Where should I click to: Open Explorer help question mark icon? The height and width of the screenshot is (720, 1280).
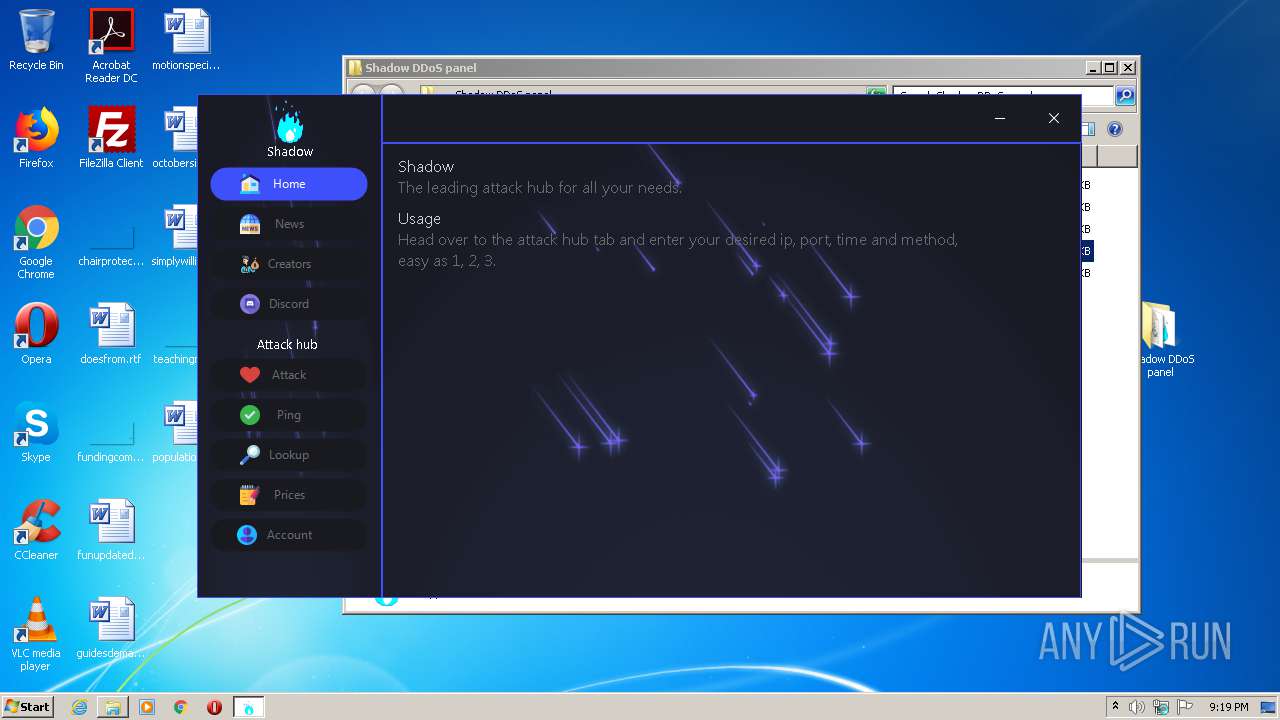point(1115,129)
